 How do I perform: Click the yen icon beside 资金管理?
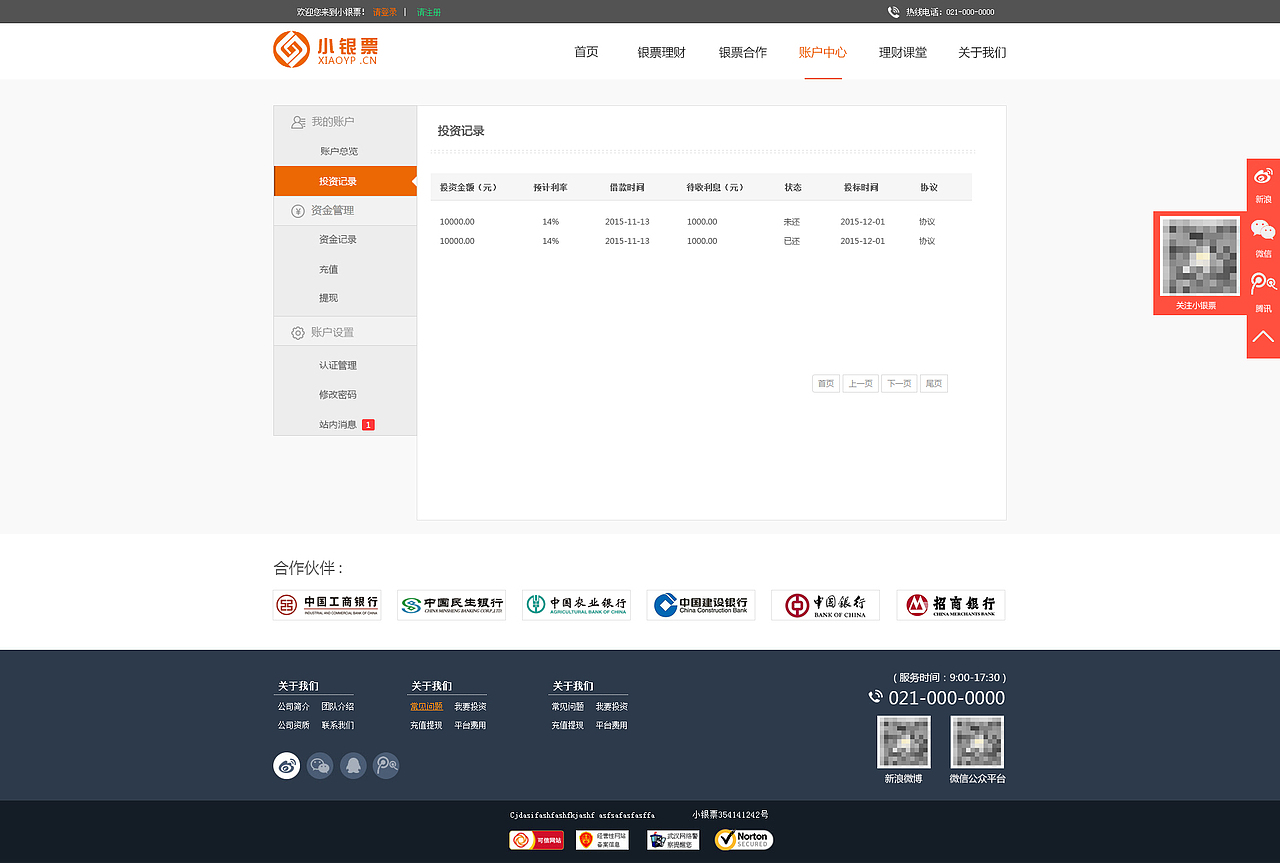pyautogui.click(x=298, y=211)
